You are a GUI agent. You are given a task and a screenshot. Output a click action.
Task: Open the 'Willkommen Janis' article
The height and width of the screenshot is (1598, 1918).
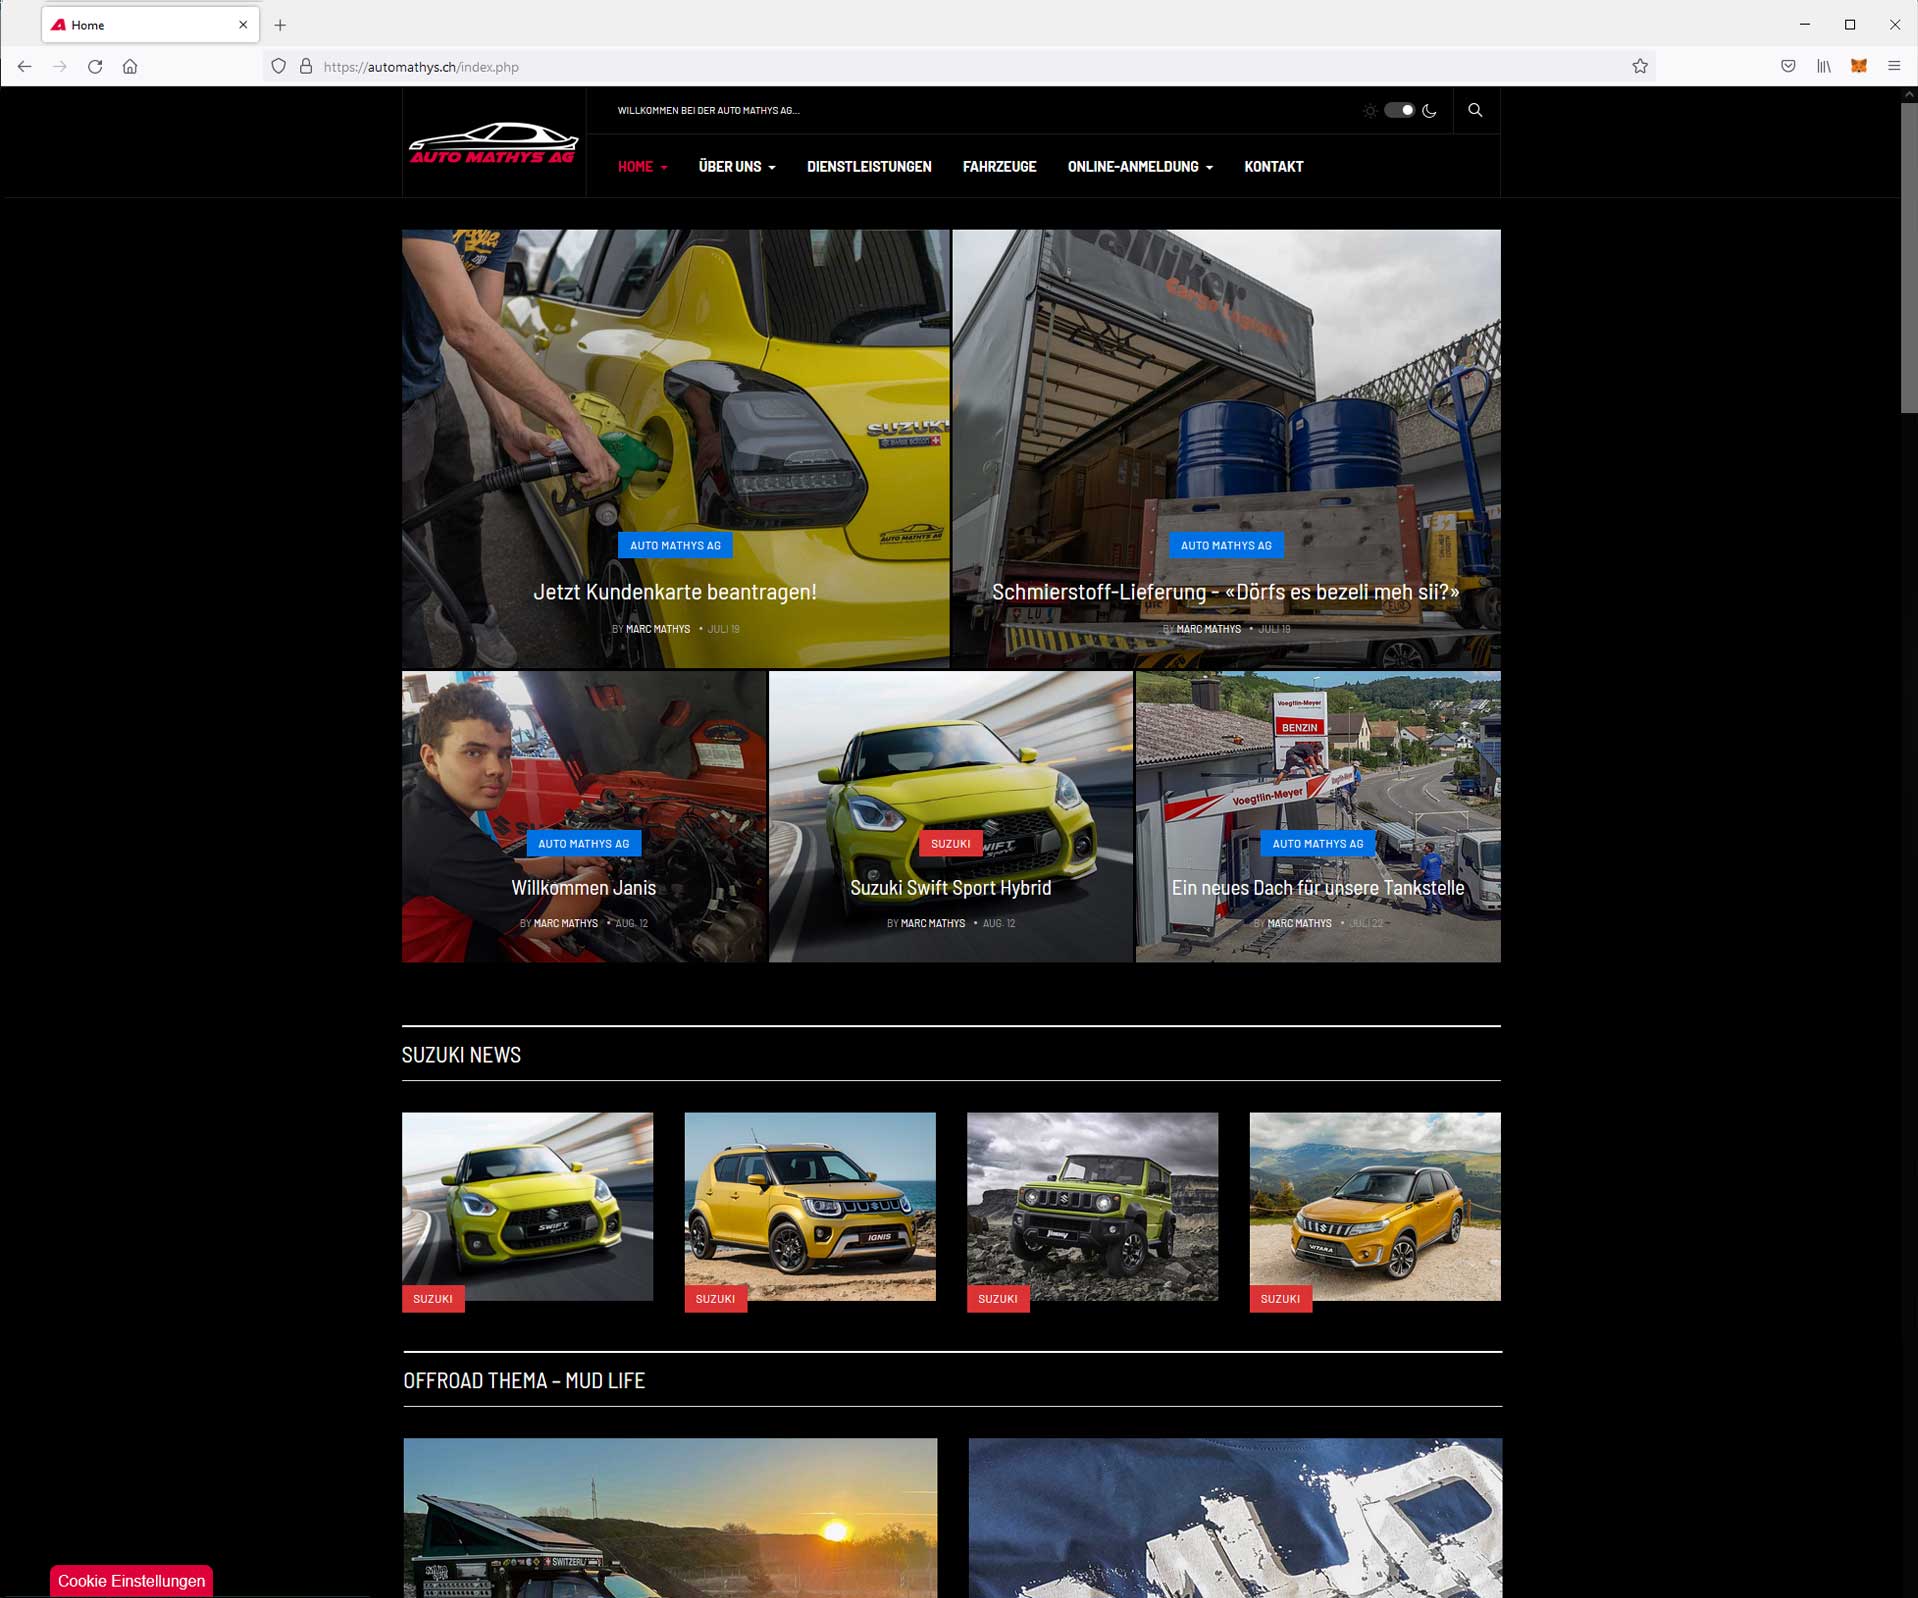[x=584, y=888]
